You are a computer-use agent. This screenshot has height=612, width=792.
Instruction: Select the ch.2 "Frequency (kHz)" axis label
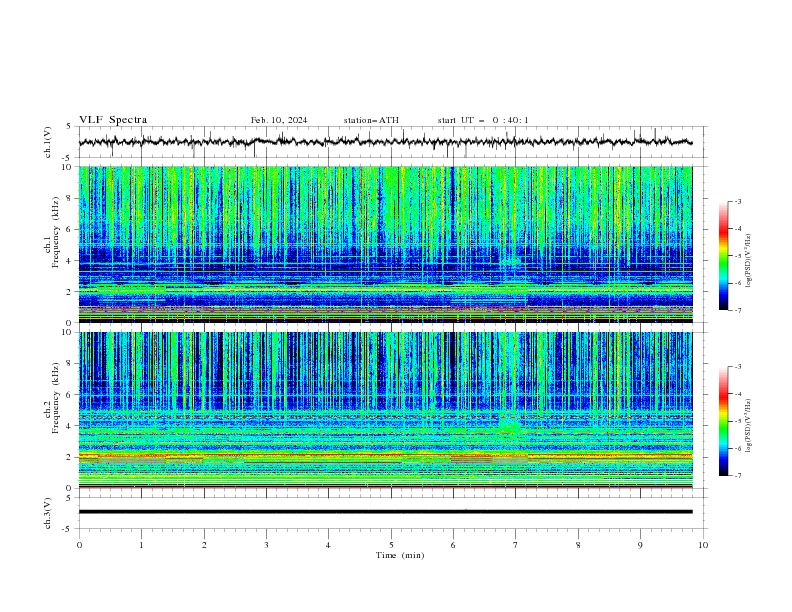pyautogui.click(x=56, y=397)
